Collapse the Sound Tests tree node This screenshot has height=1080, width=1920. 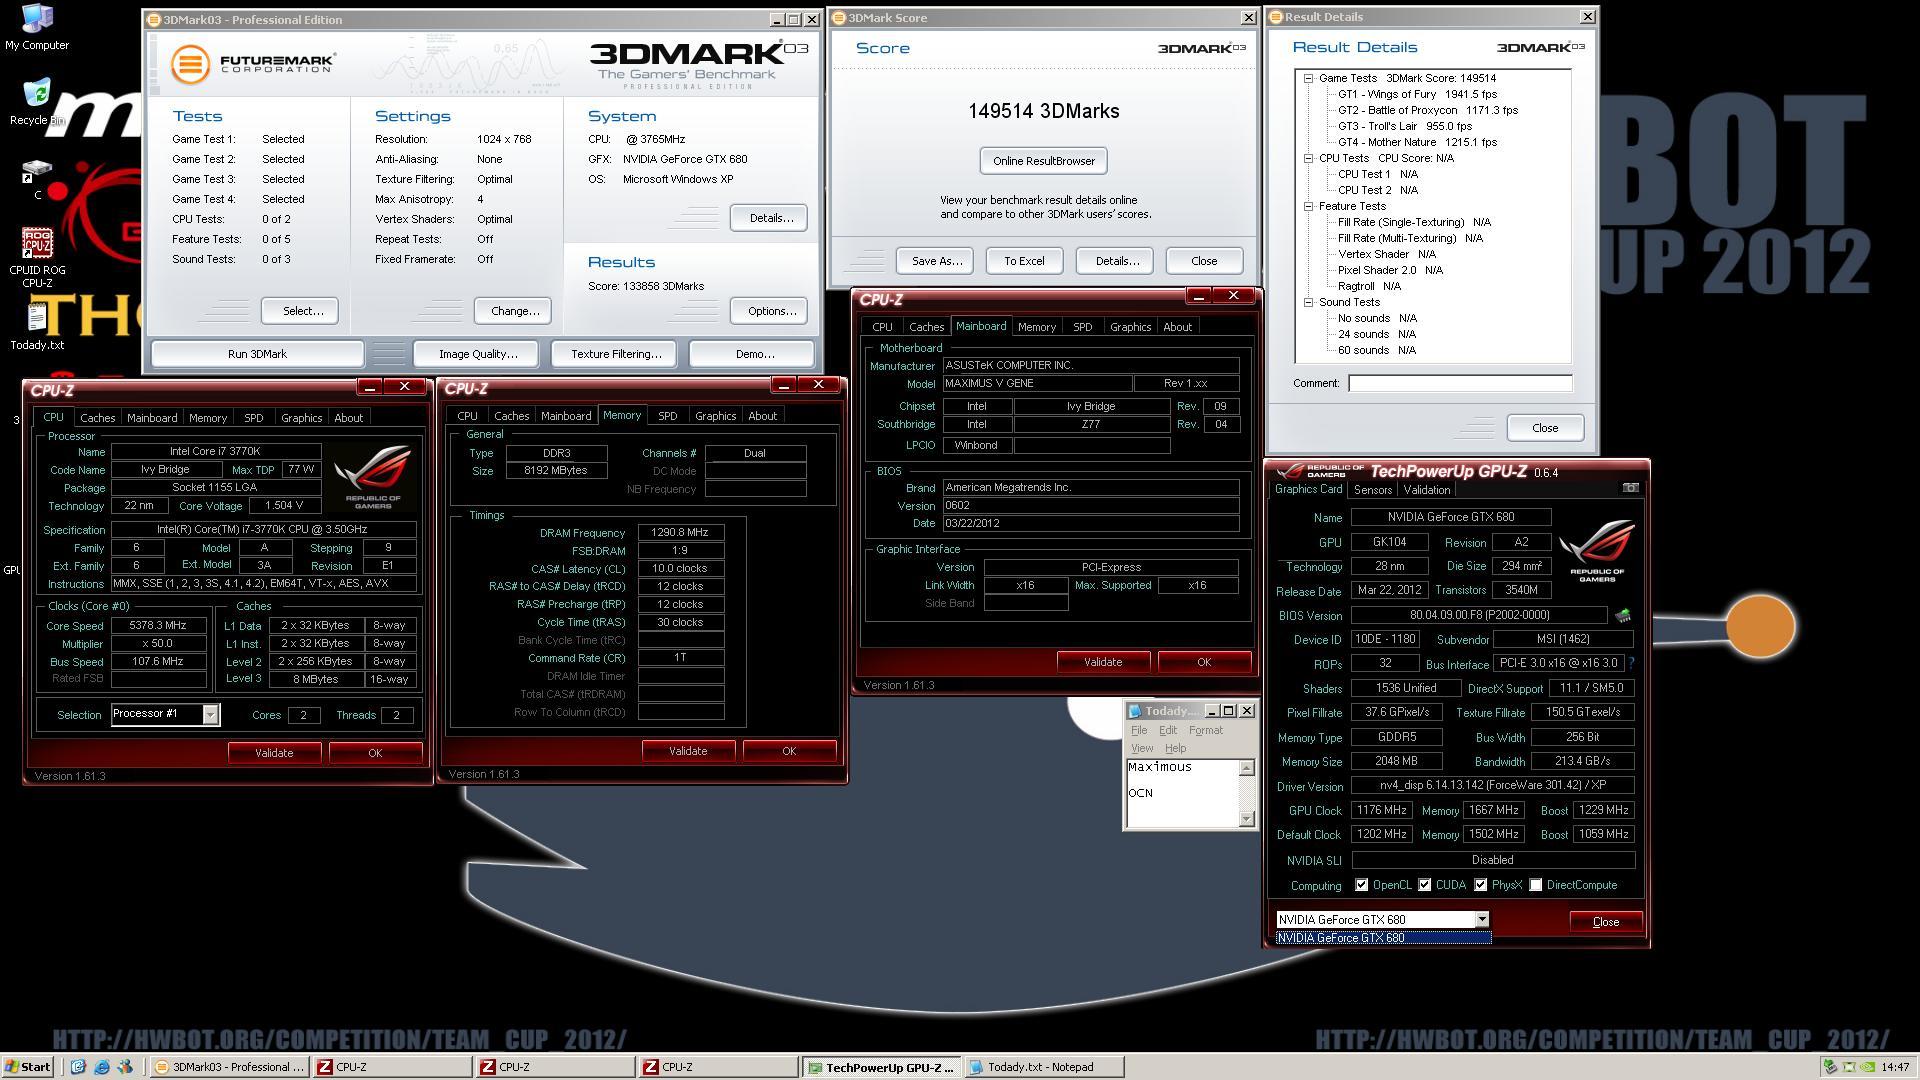point(1308,302)
